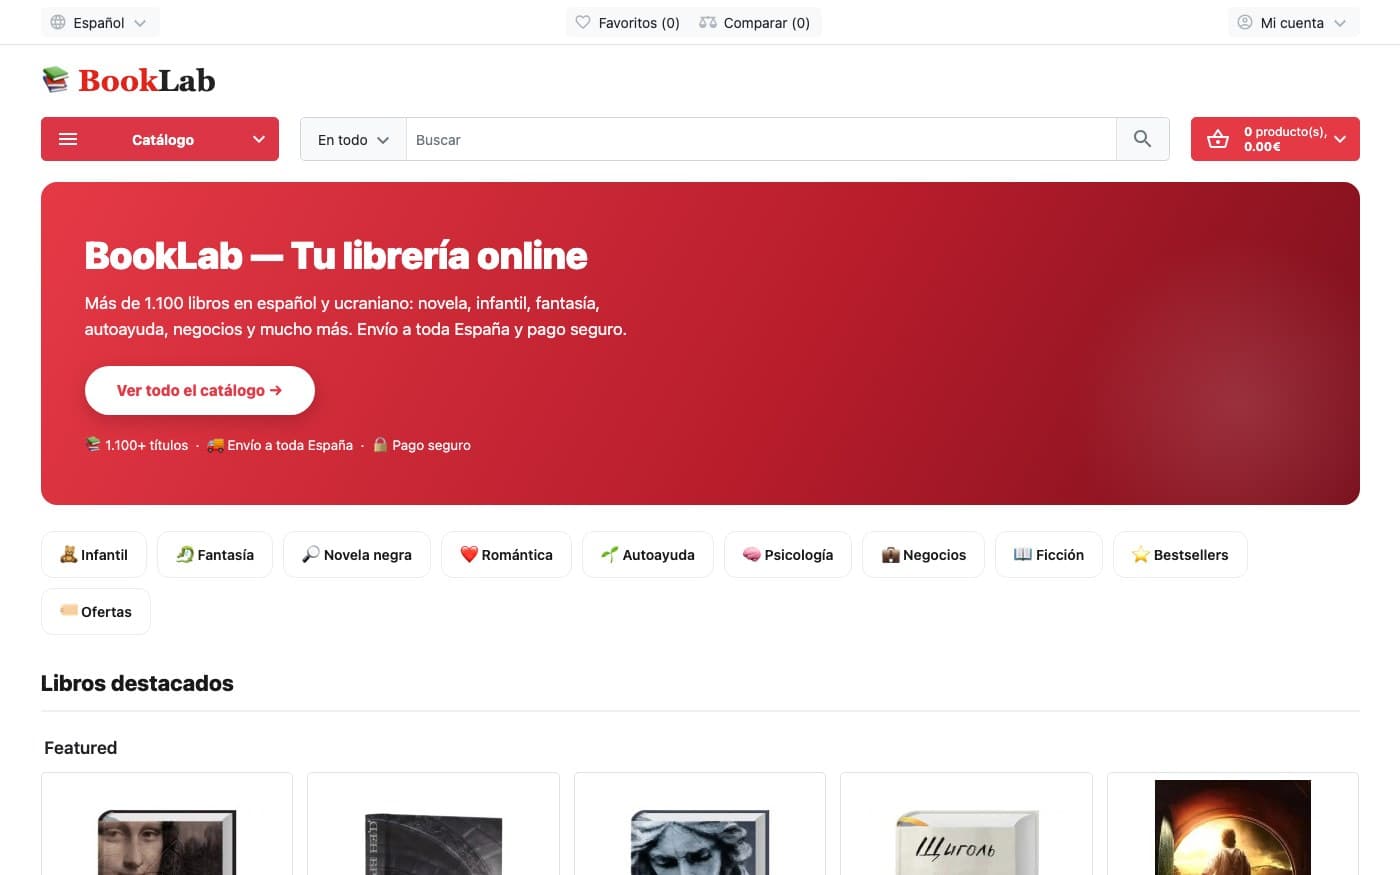This screenshot has width=1400, height=875.
Task: Click the dark black book cover thumbnail
Action: tap(433, 844)
